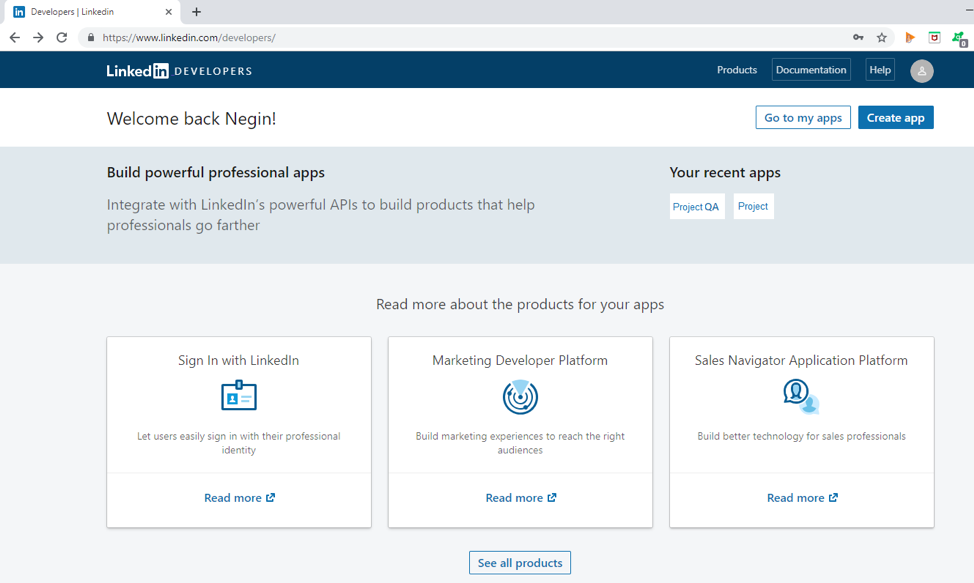The height and width of the screenshot is (583, 974).
Task: Click the red shield extension icon
Action: pos(934,38)
